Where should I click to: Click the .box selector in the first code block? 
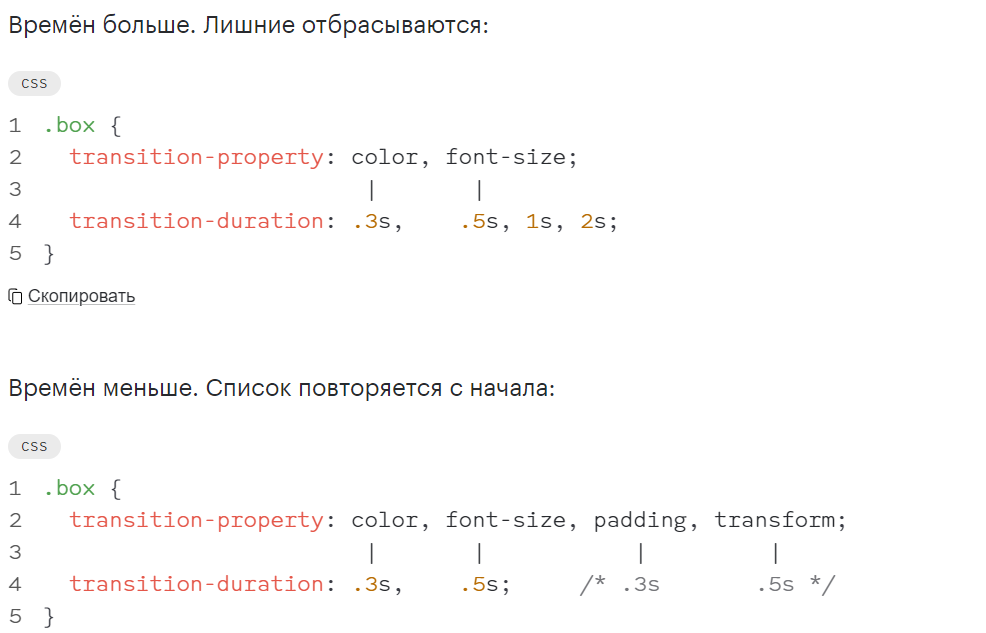click(69, 125)
